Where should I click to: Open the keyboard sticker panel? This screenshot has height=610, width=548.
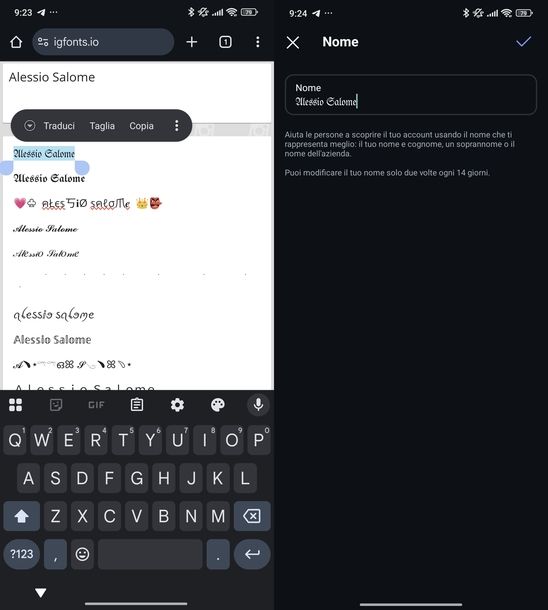pyautogui.click(x=56, y=405)
